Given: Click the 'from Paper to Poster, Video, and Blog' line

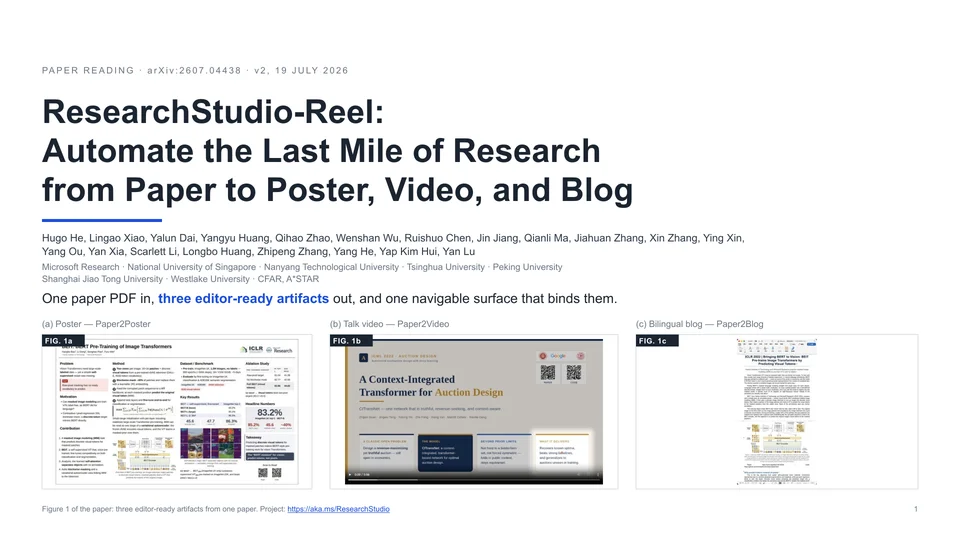Looking at the screenshot, I should pos(337,190).
